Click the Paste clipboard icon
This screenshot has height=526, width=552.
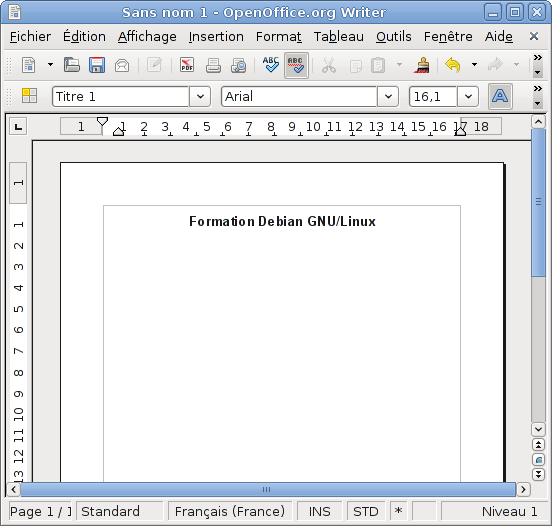coord(378,65)
